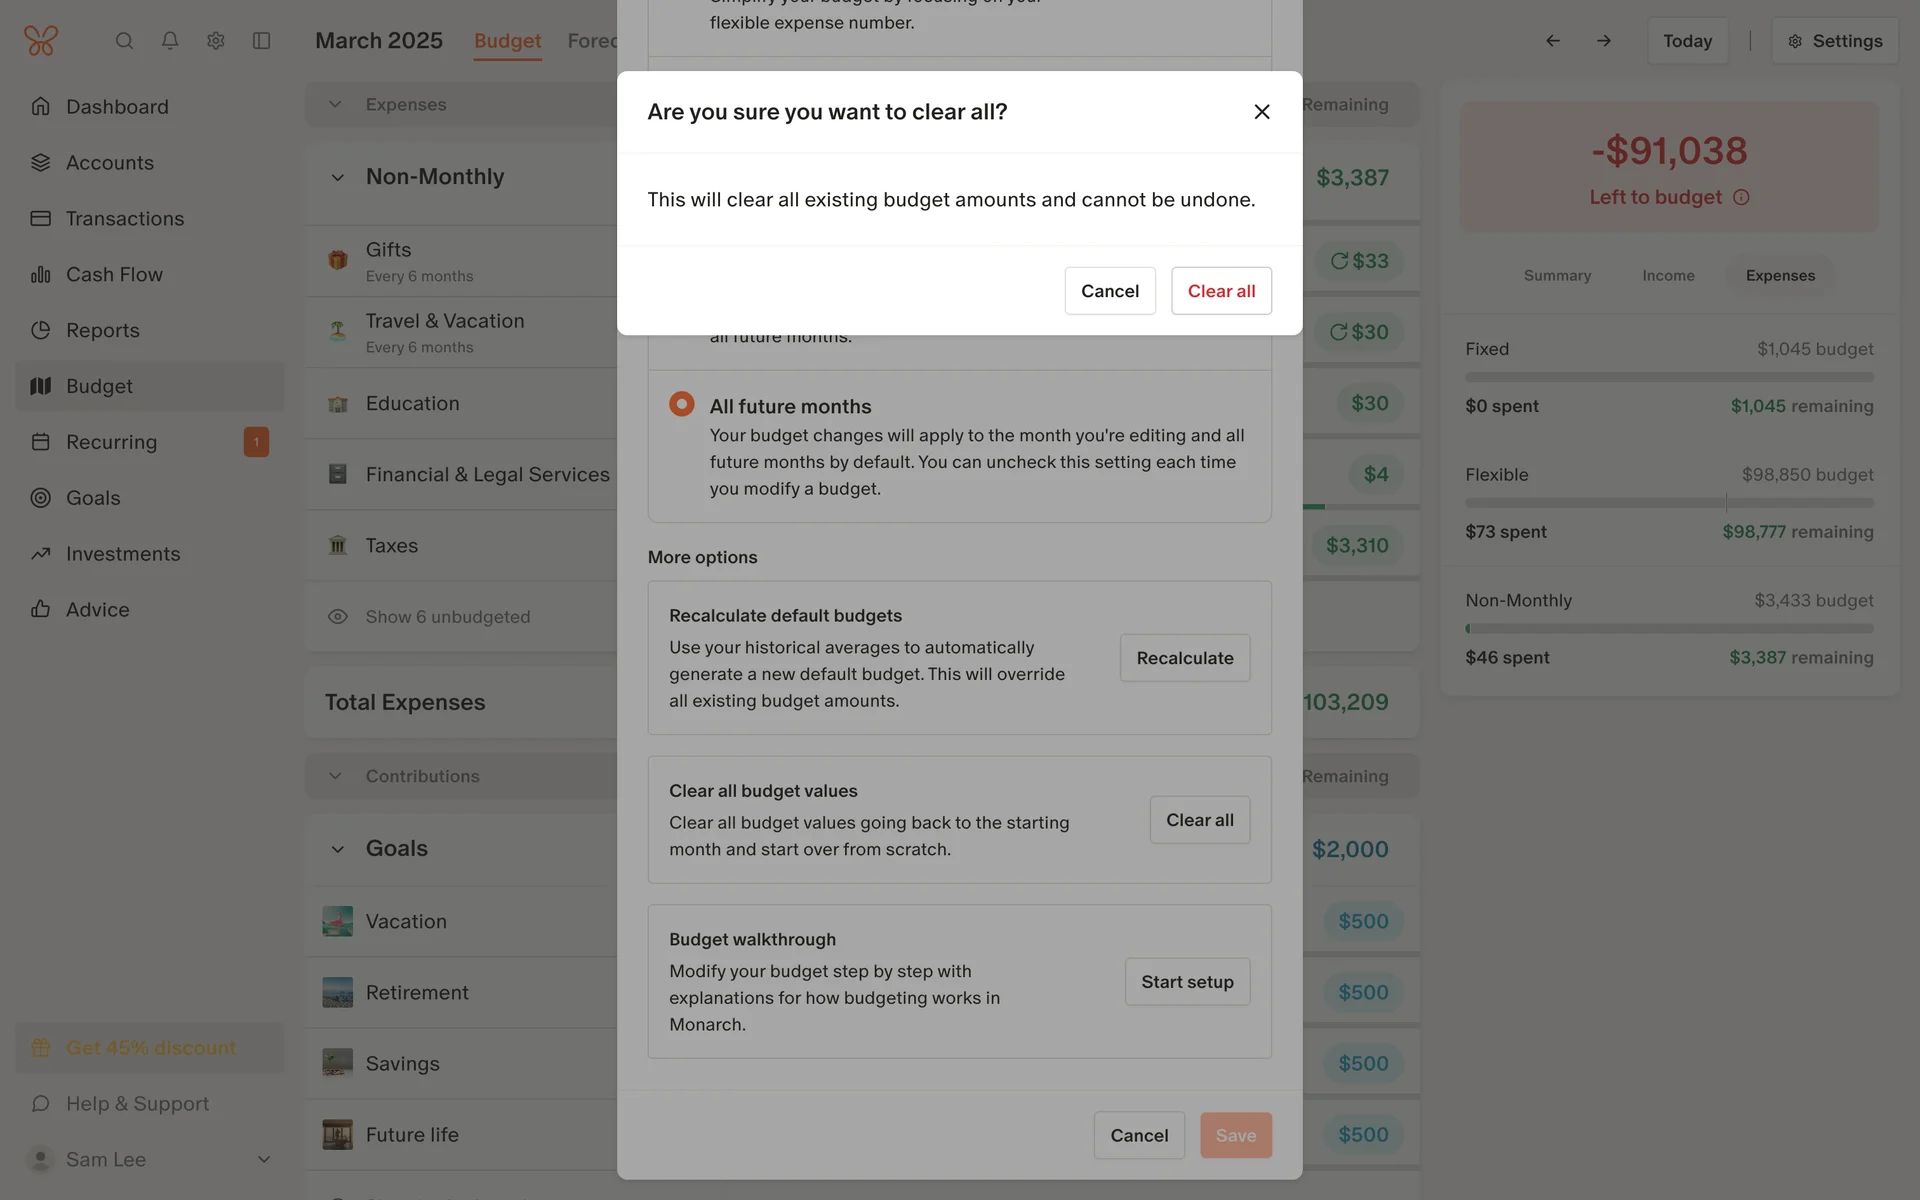
Task: Click Cancel in the confirmation dialog
Action: tap(1110, 291)
